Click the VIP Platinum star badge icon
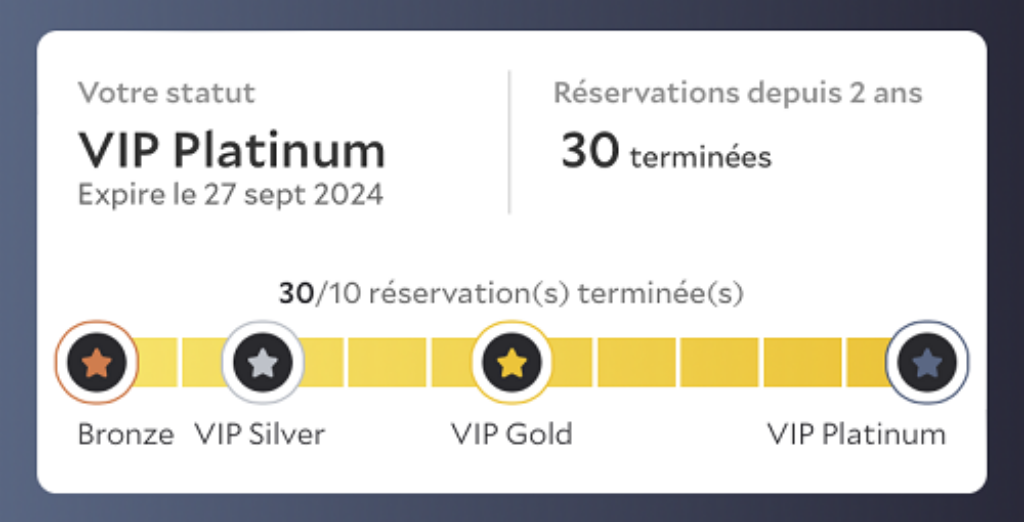Screen dimensions: 1024x522 pyautogui.click(x=927, y=362)
